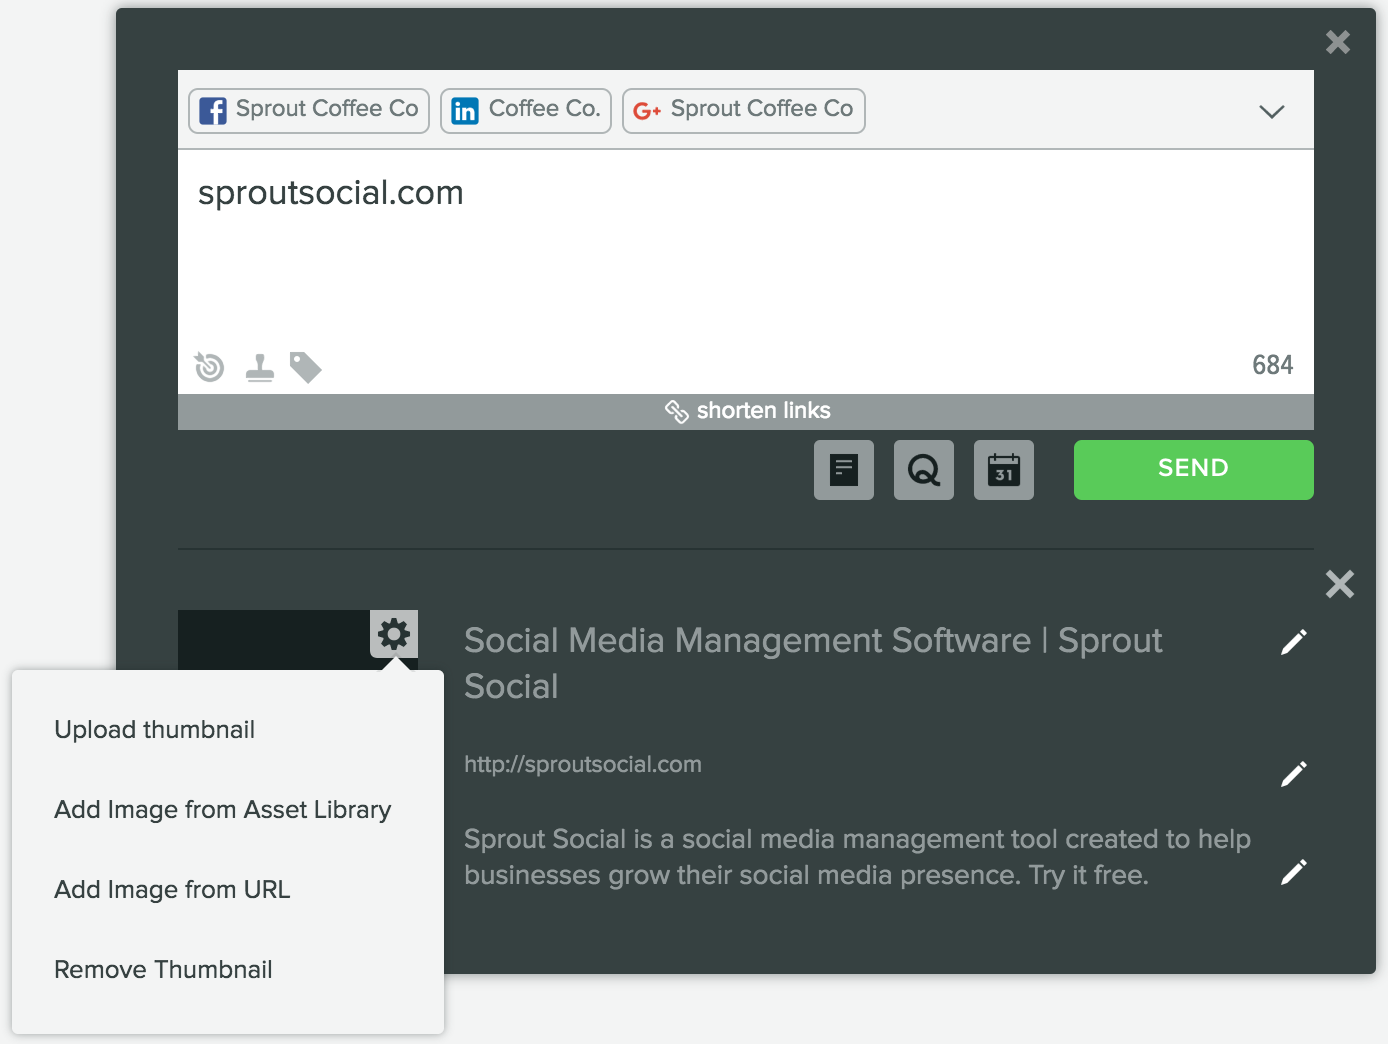Click the Sprout Queue icon button

924,470
